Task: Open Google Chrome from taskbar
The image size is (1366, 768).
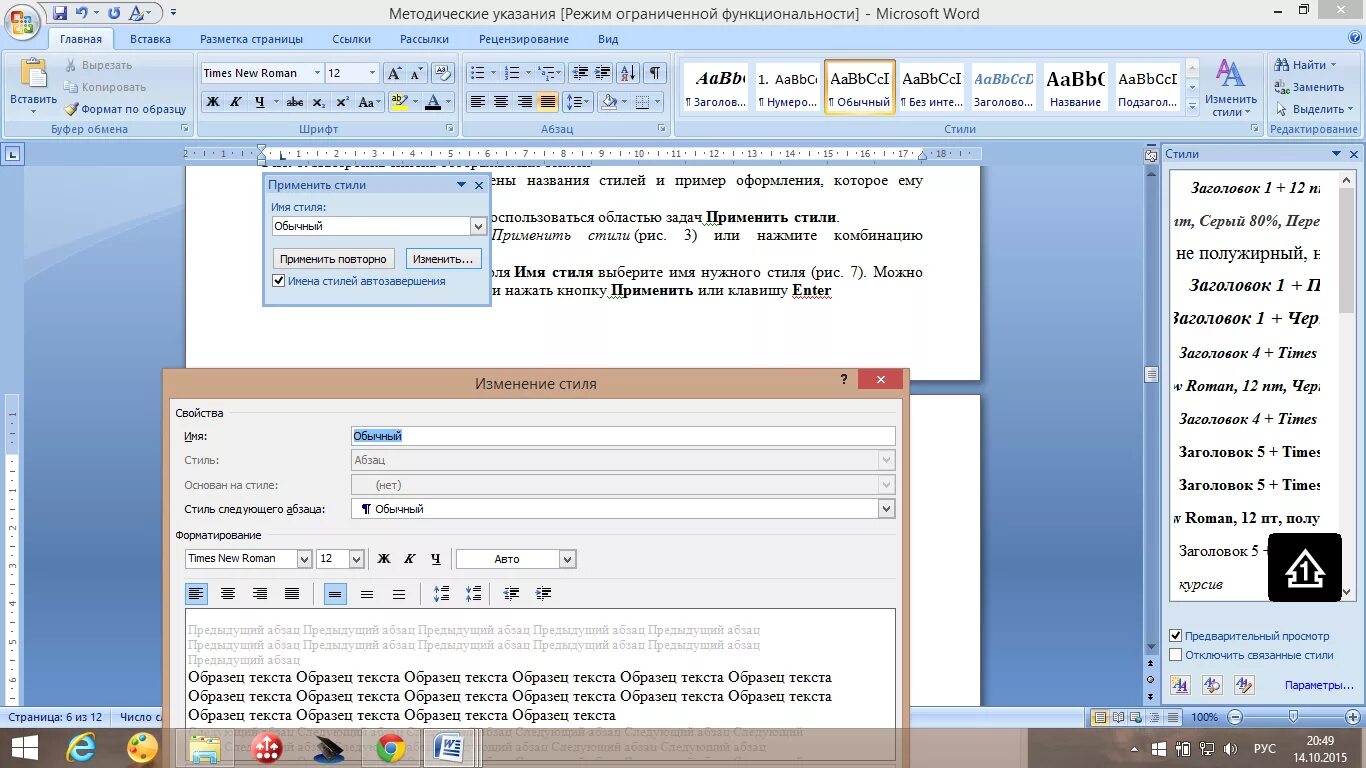Action: [x=391, y=748]
